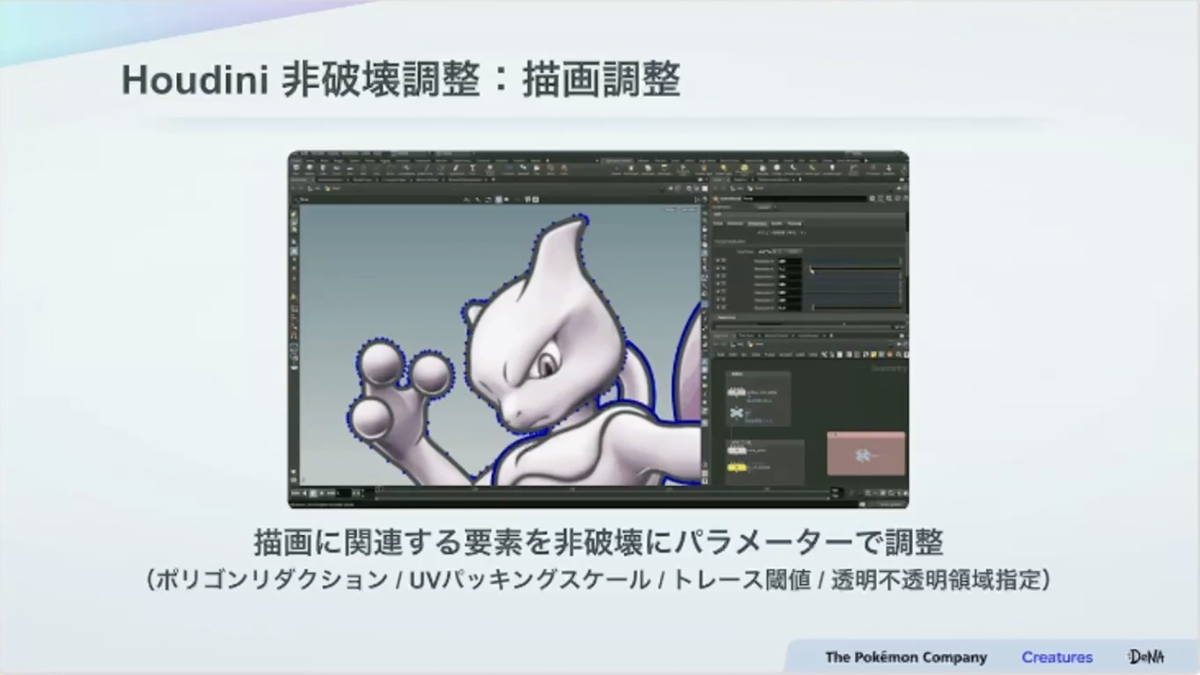Open the color palette icon in network toolbar

click(889, 355)
